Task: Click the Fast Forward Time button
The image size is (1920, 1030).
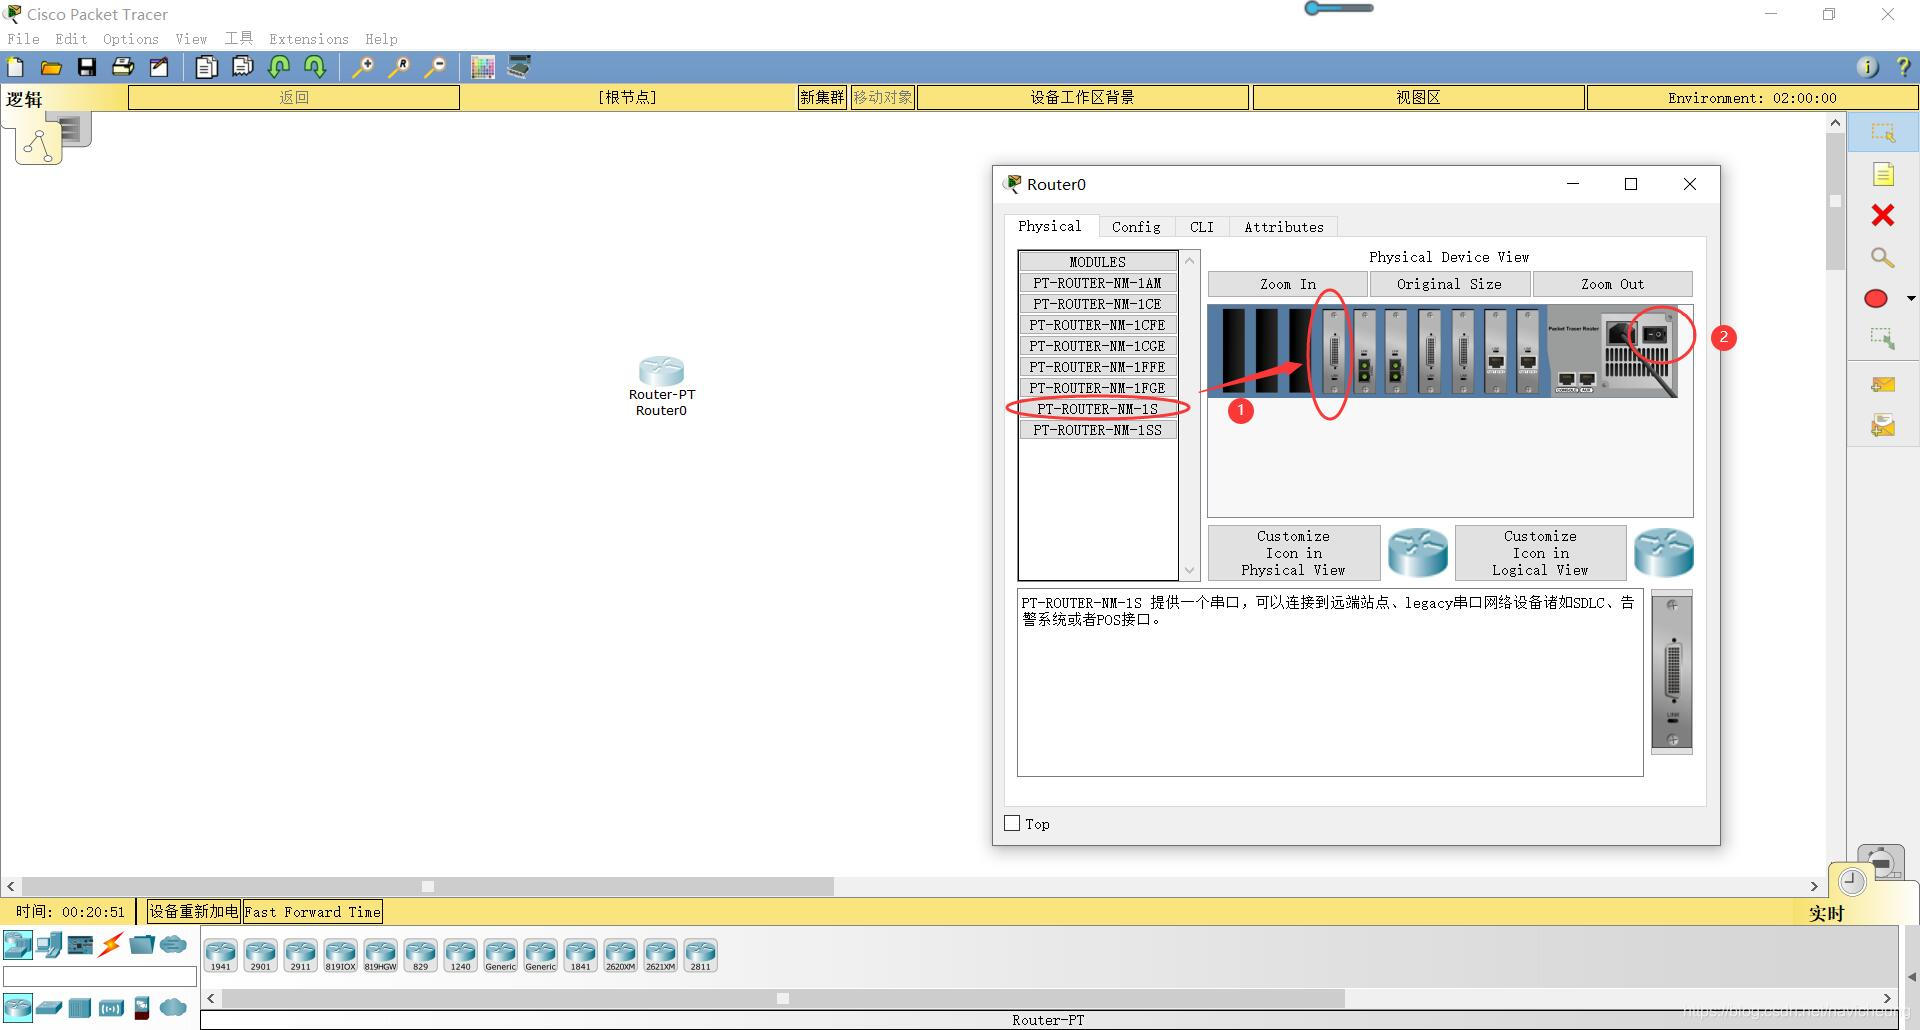Action: click(313, 912)
